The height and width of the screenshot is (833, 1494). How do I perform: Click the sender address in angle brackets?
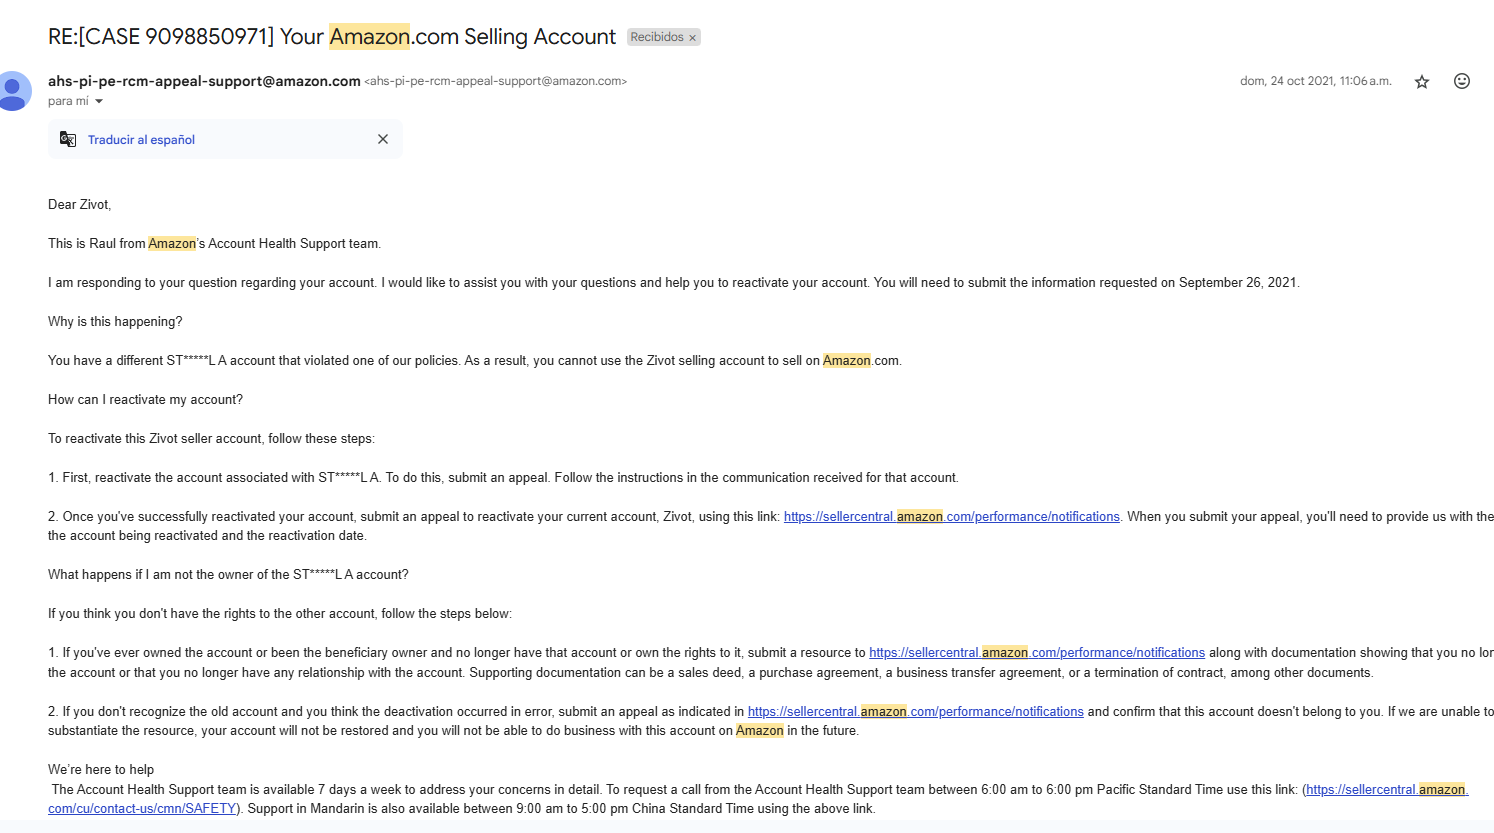[x=496, y=81]
